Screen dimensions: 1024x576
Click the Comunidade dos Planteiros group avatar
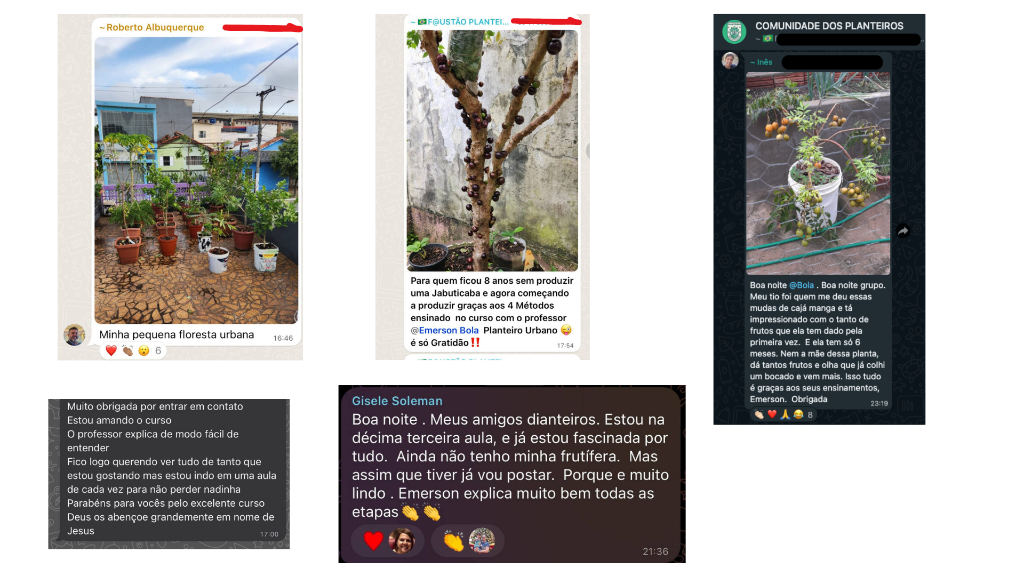coord(735,31)
